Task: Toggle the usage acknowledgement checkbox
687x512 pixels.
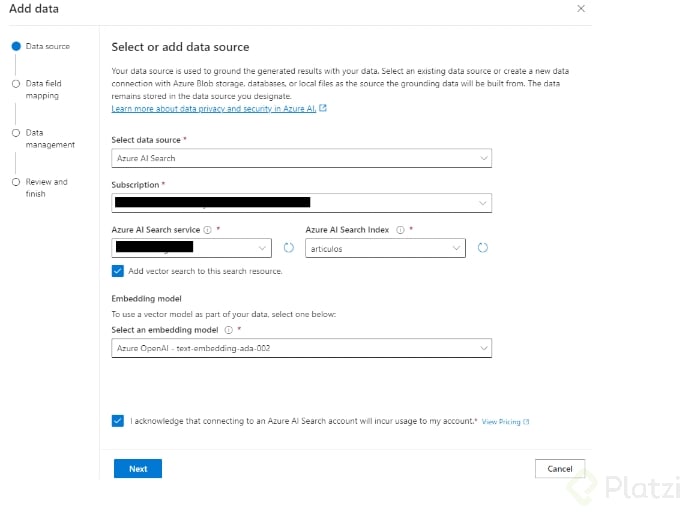Action: tap(118, 421)
